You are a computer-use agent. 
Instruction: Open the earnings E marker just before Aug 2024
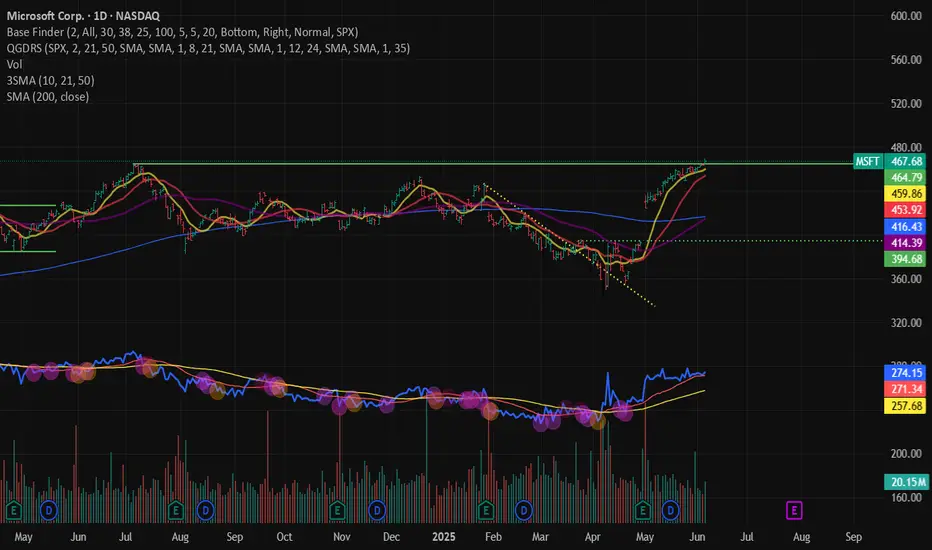[175, 510]
